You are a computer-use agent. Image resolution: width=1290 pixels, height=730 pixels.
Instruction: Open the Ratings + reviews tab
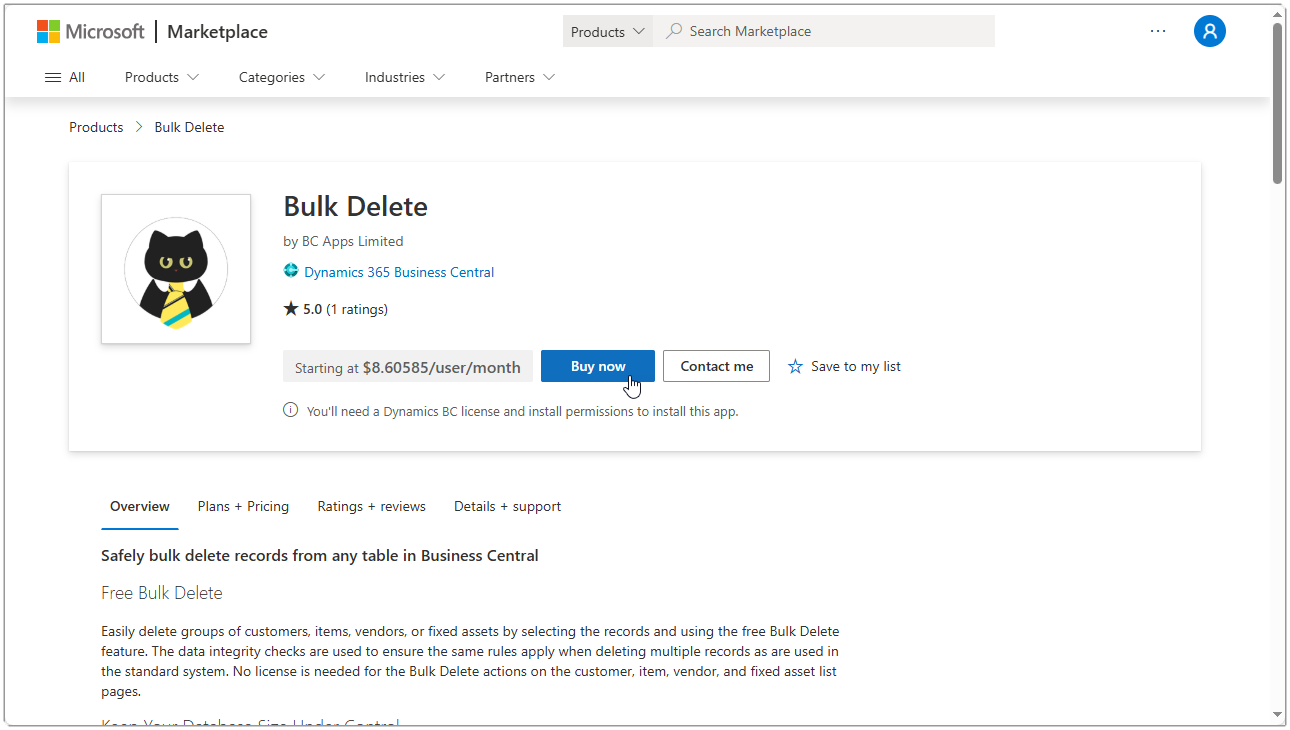tap(371, 506)
